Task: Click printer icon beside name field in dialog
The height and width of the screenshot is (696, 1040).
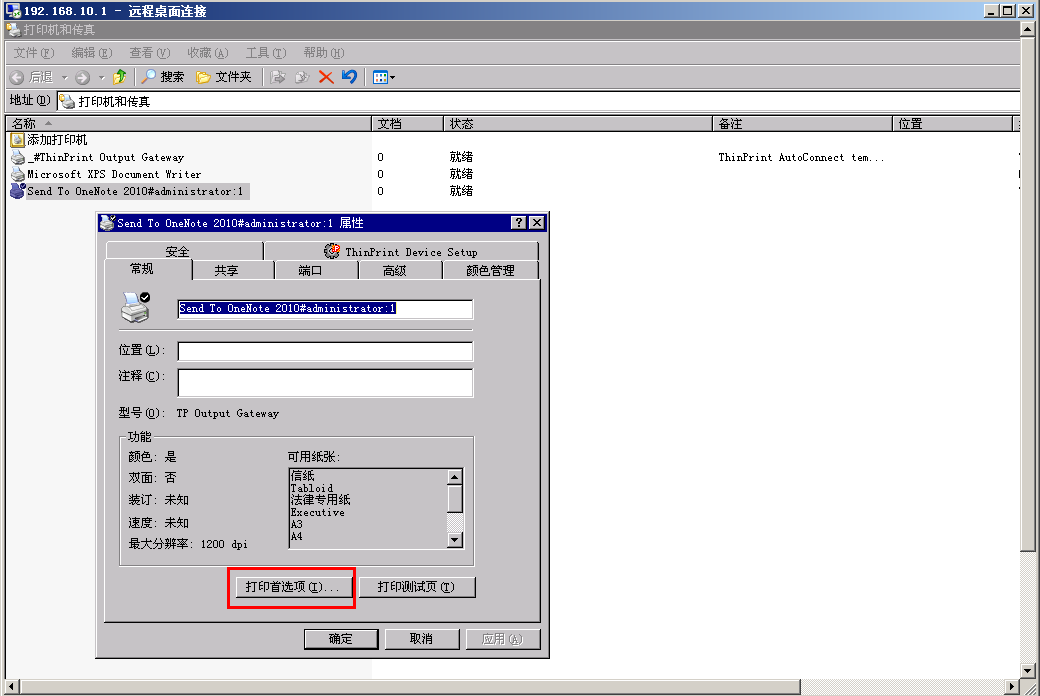Action: (x=136, y=307)
